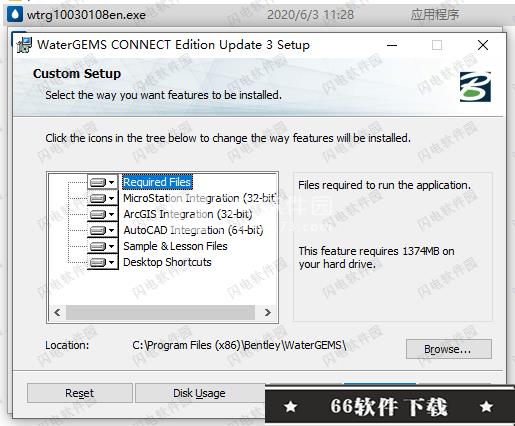Click the Reset button
This screenshot has height=426, width=515.
click(80, 393)
